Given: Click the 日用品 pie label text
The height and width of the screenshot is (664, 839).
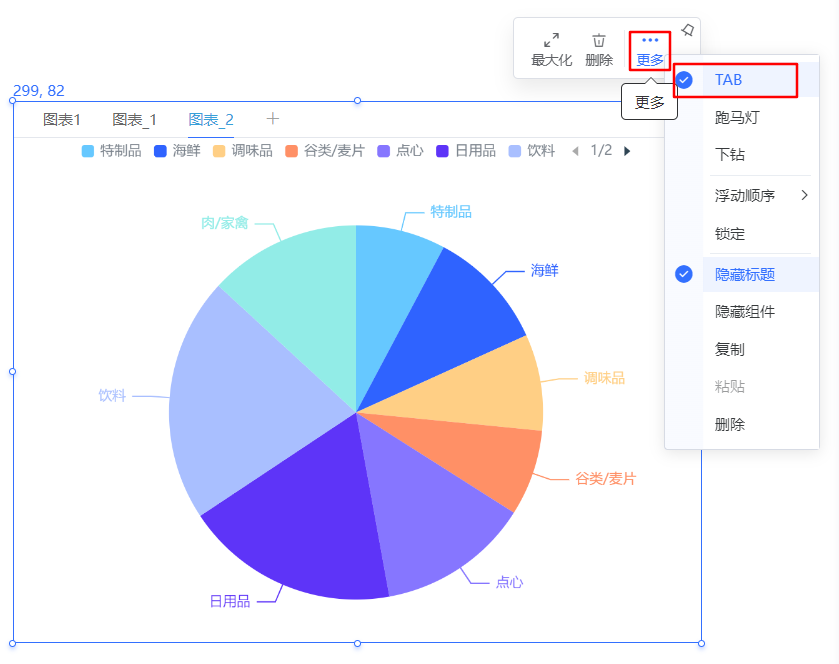Looking at the screenshot, I should [230, 601].
